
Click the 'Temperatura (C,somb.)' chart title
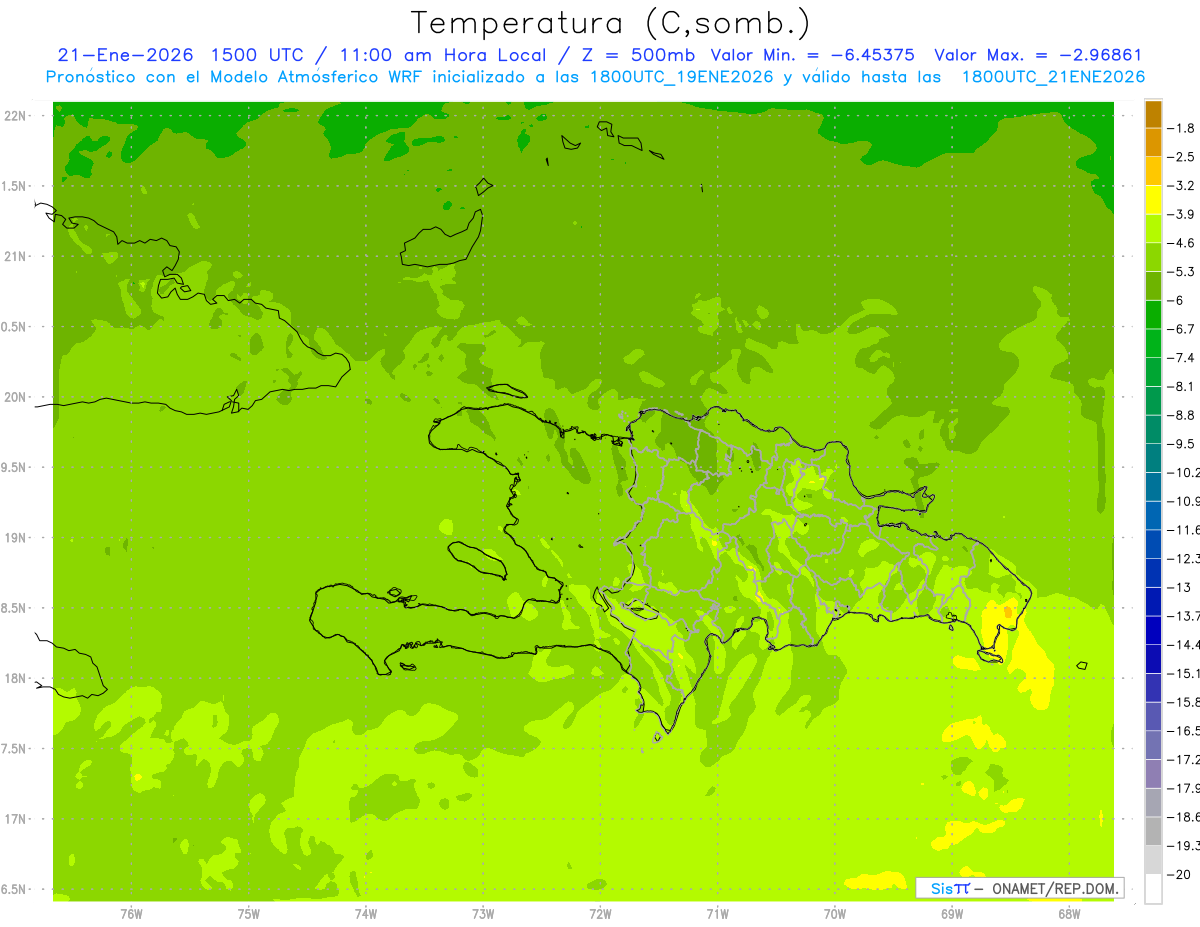611,23
